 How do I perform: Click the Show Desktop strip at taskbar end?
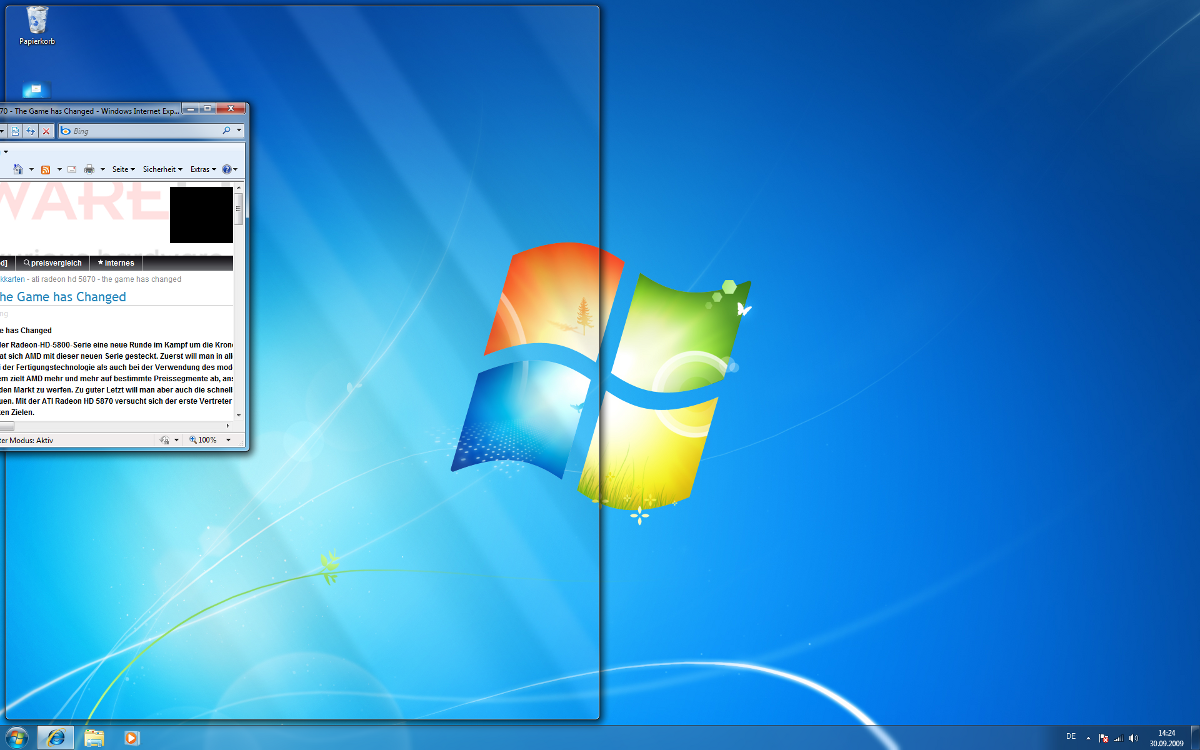pyautogui.click(x=1195, y=737)
